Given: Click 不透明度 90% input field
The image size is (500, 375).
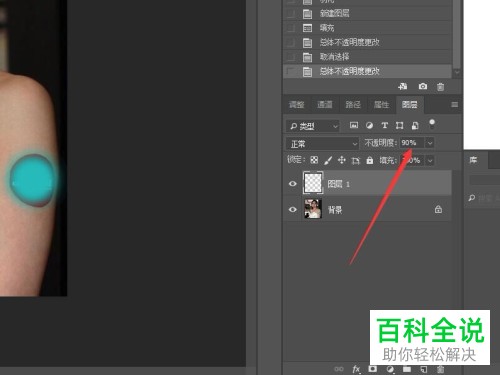Looking at the screenshot, I should coord(412,143).
